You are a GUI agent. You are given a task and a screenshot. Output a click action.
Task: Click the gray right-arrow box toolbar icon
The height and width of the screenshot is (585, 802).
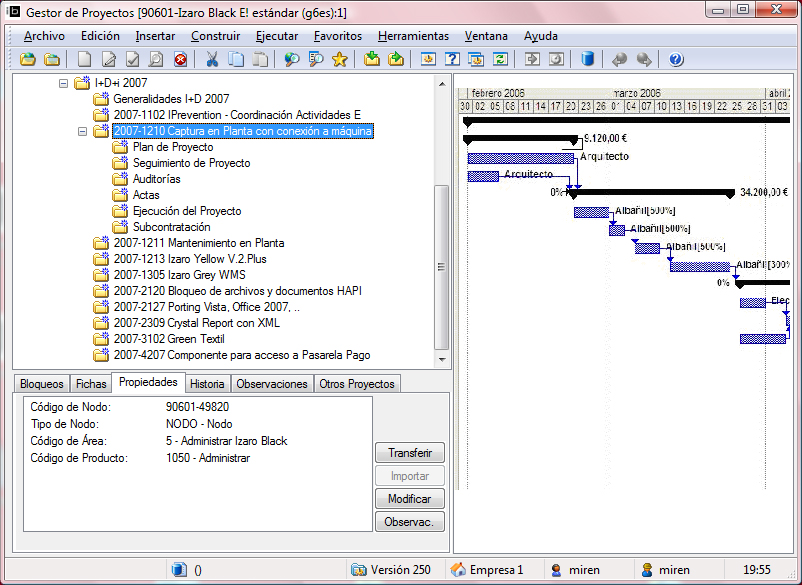point(532,59)
